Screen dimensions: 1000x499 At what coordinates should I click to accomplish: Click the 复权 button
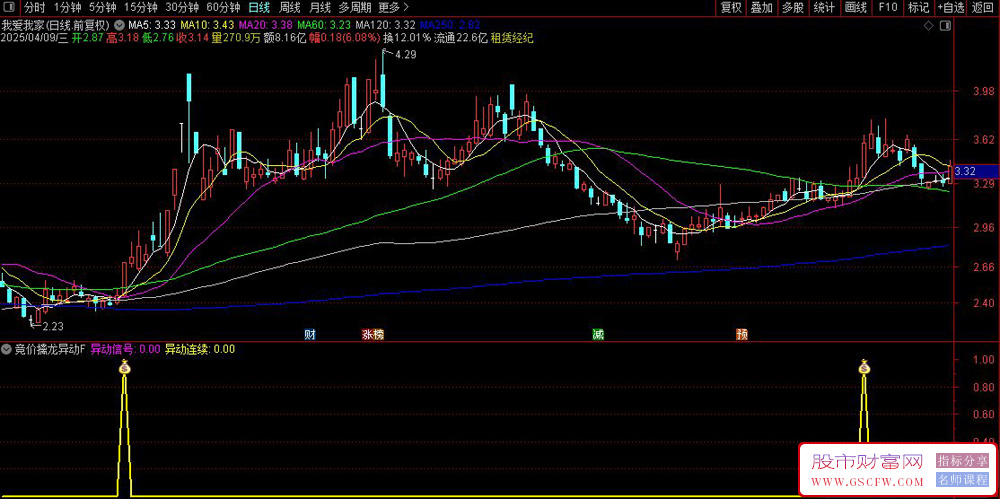[731, 8]
